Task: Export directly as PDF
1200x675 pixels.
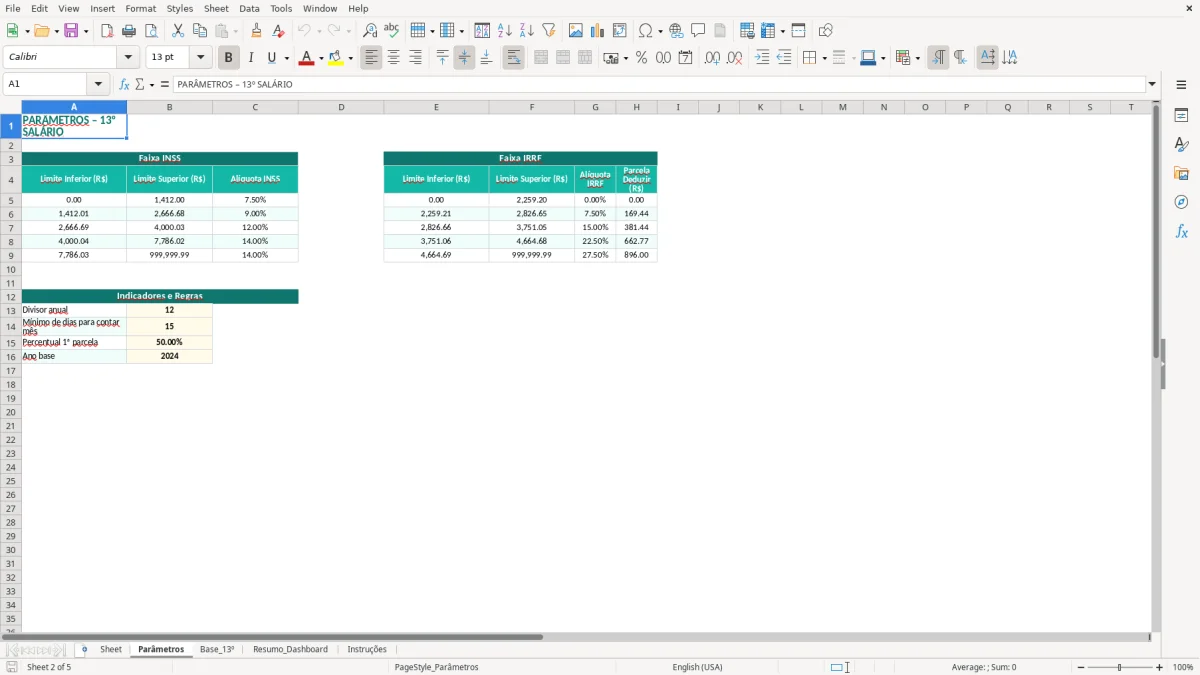Action: tap(107, 31)
